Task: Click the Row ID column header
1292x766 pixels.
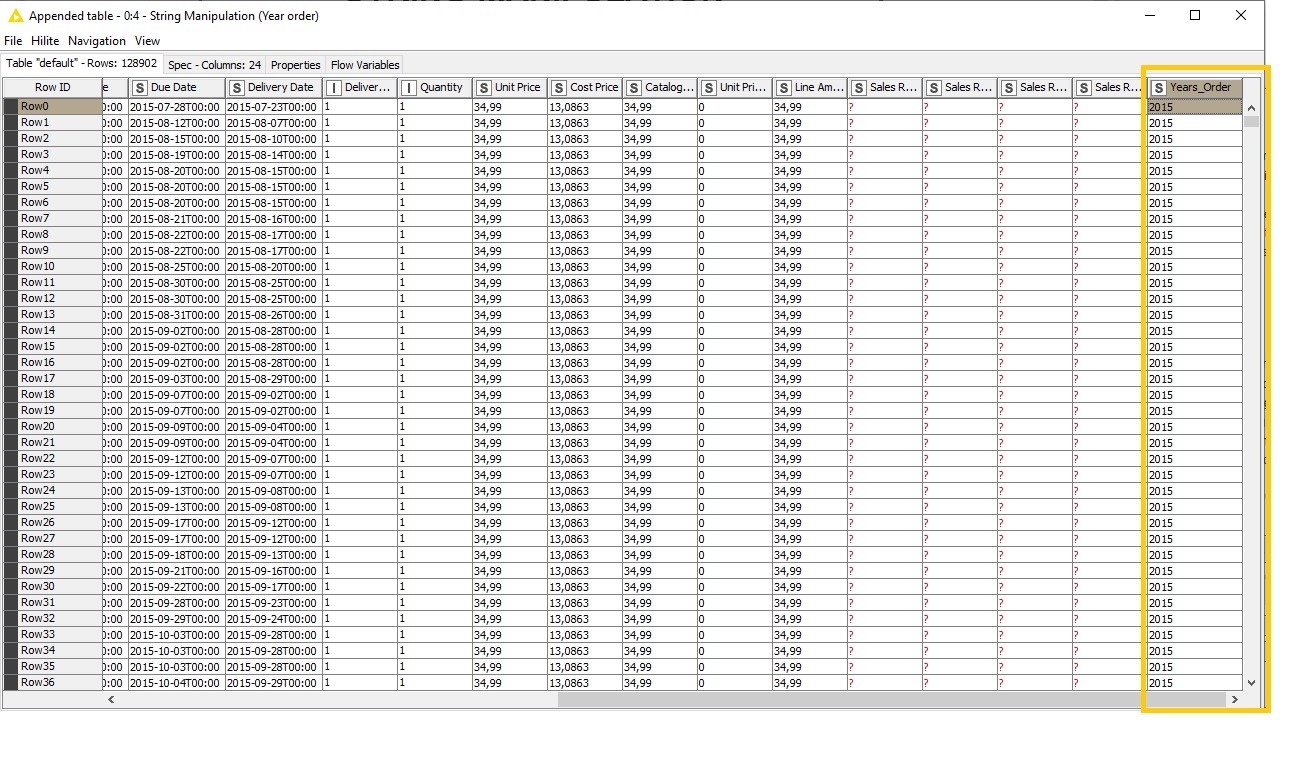Action: [x=52, y=88]
